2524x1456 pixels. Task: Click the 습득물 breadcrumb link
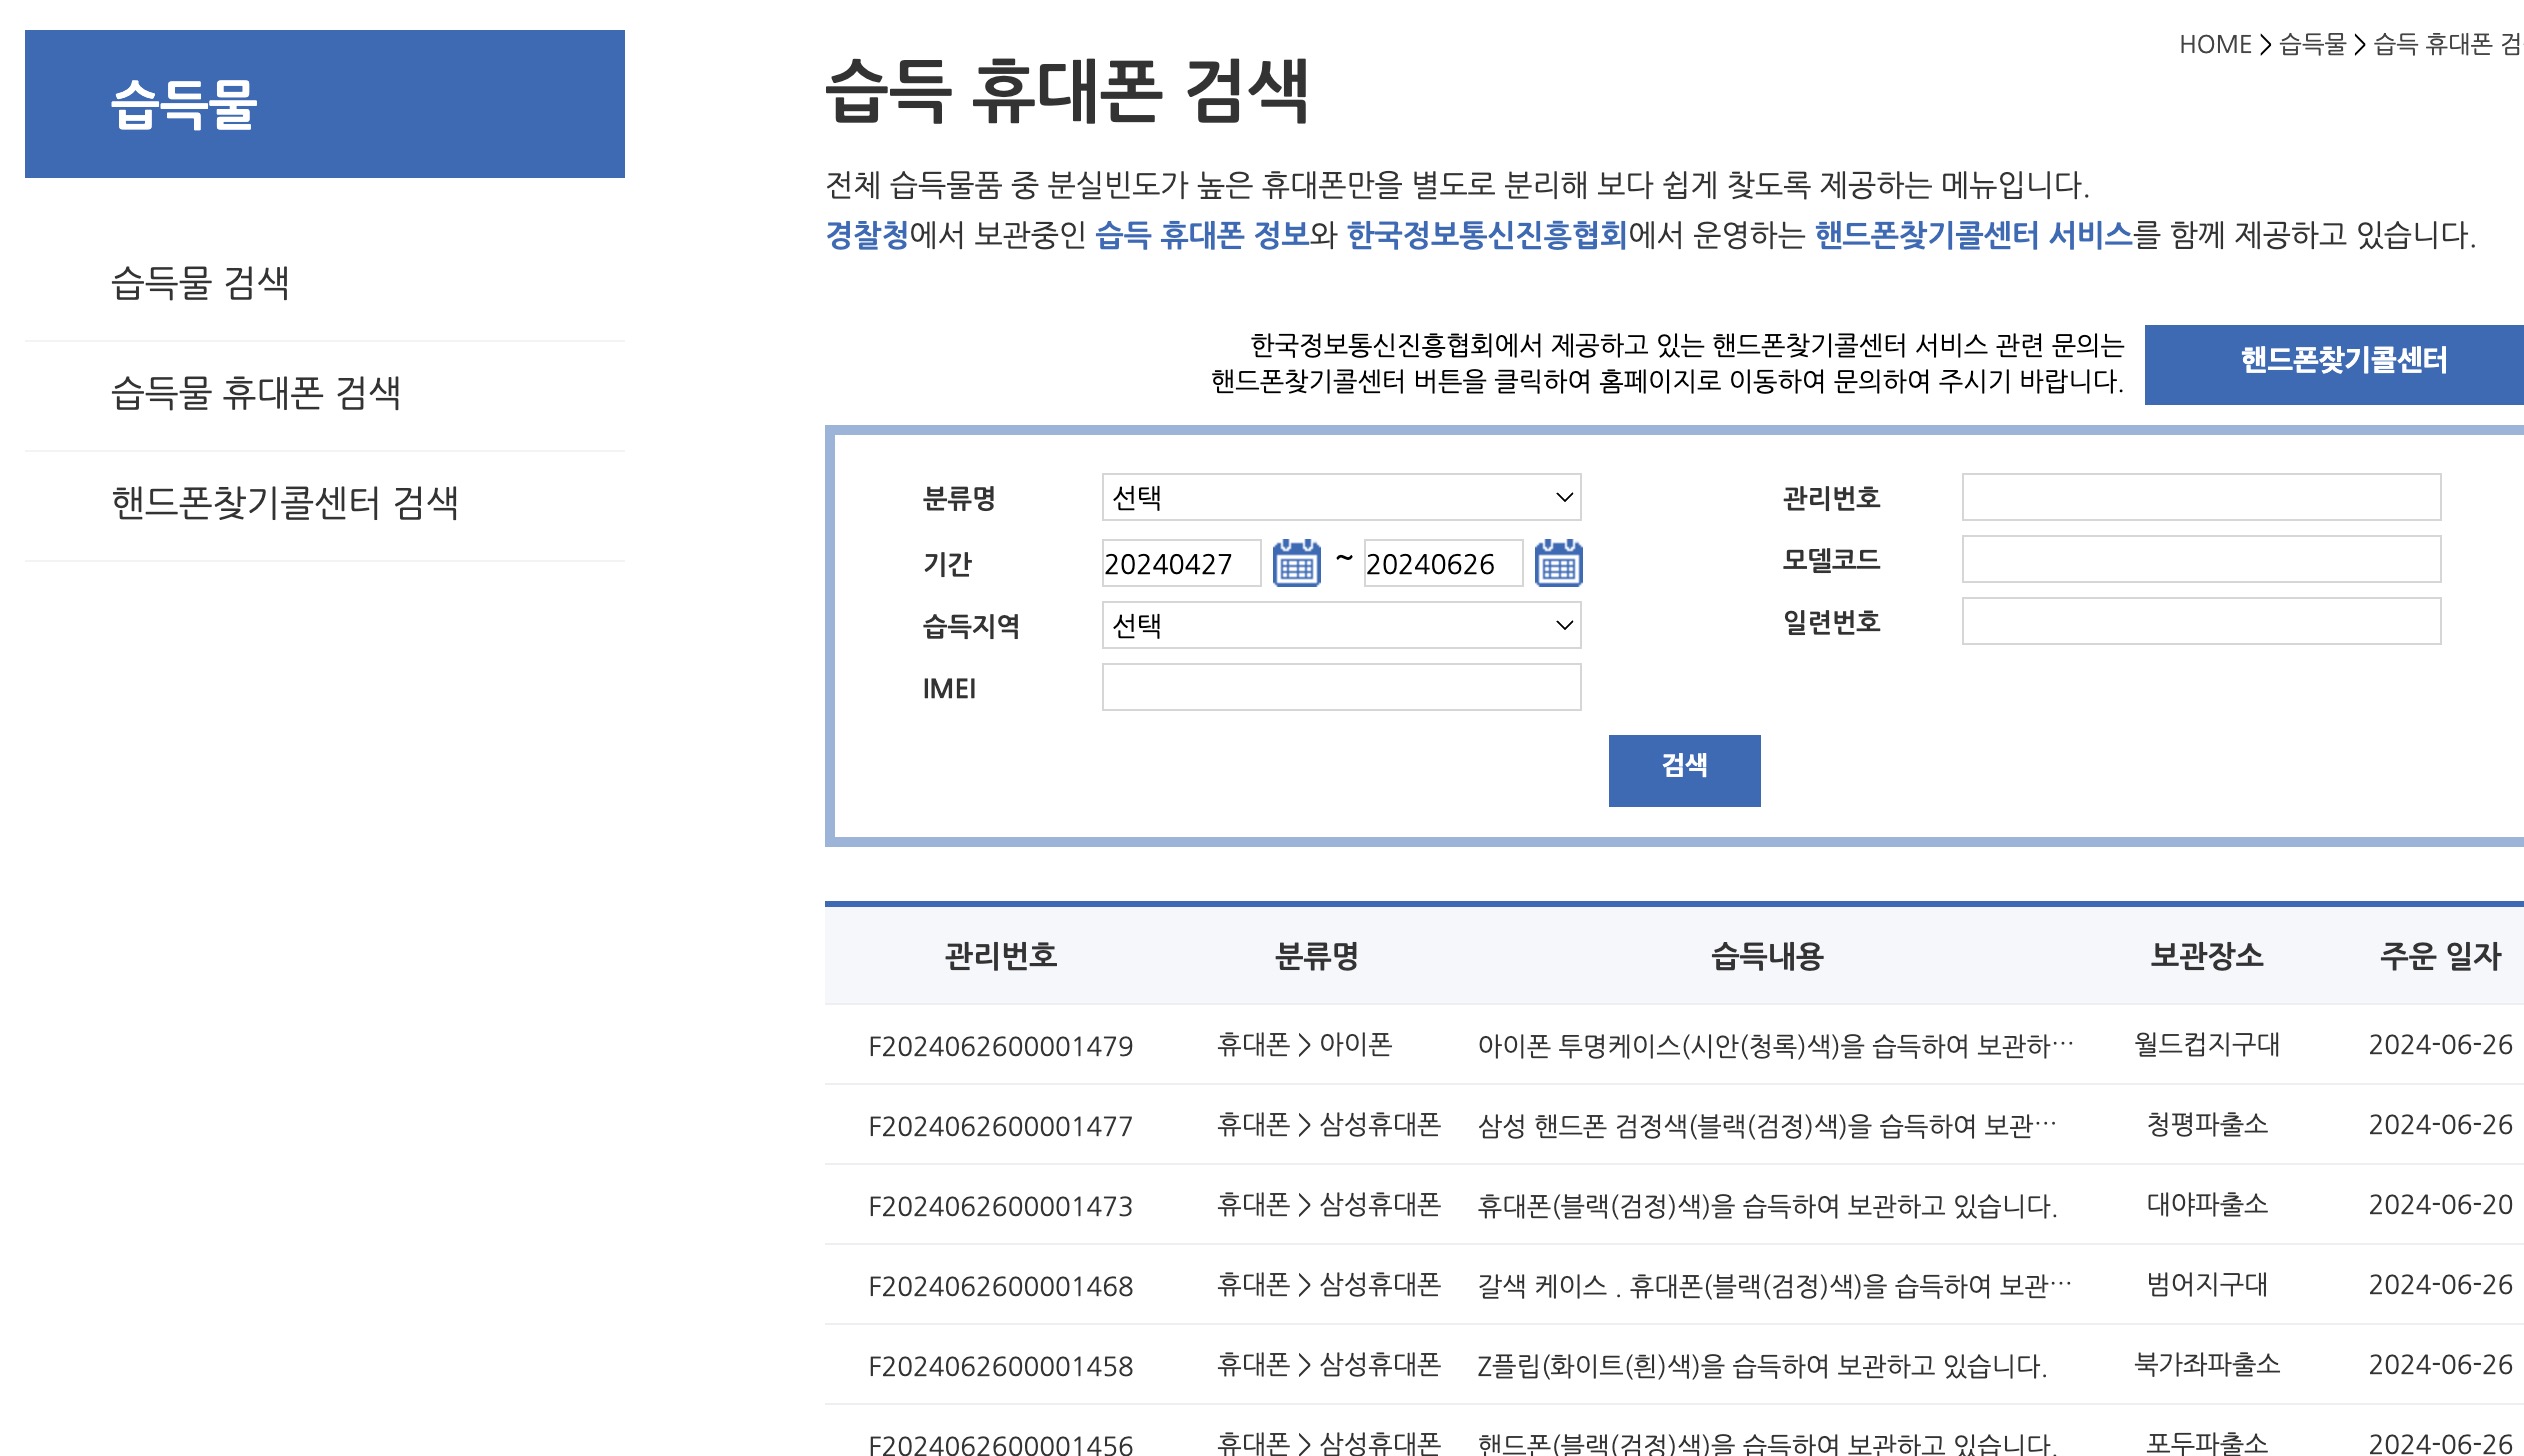click(2312, 45)
